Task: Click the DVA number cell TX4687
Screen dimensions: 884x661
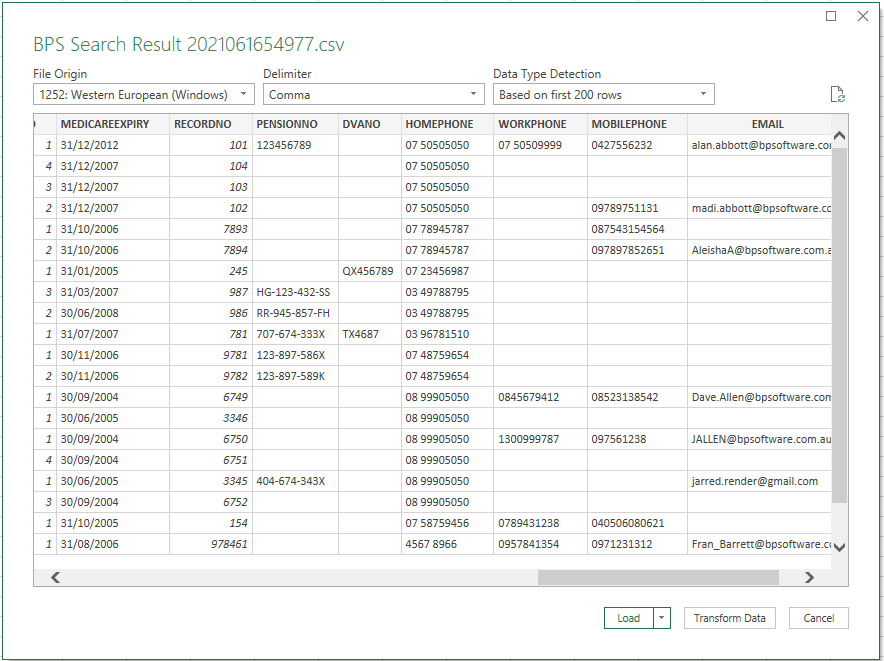Action: tap(370, 334)
